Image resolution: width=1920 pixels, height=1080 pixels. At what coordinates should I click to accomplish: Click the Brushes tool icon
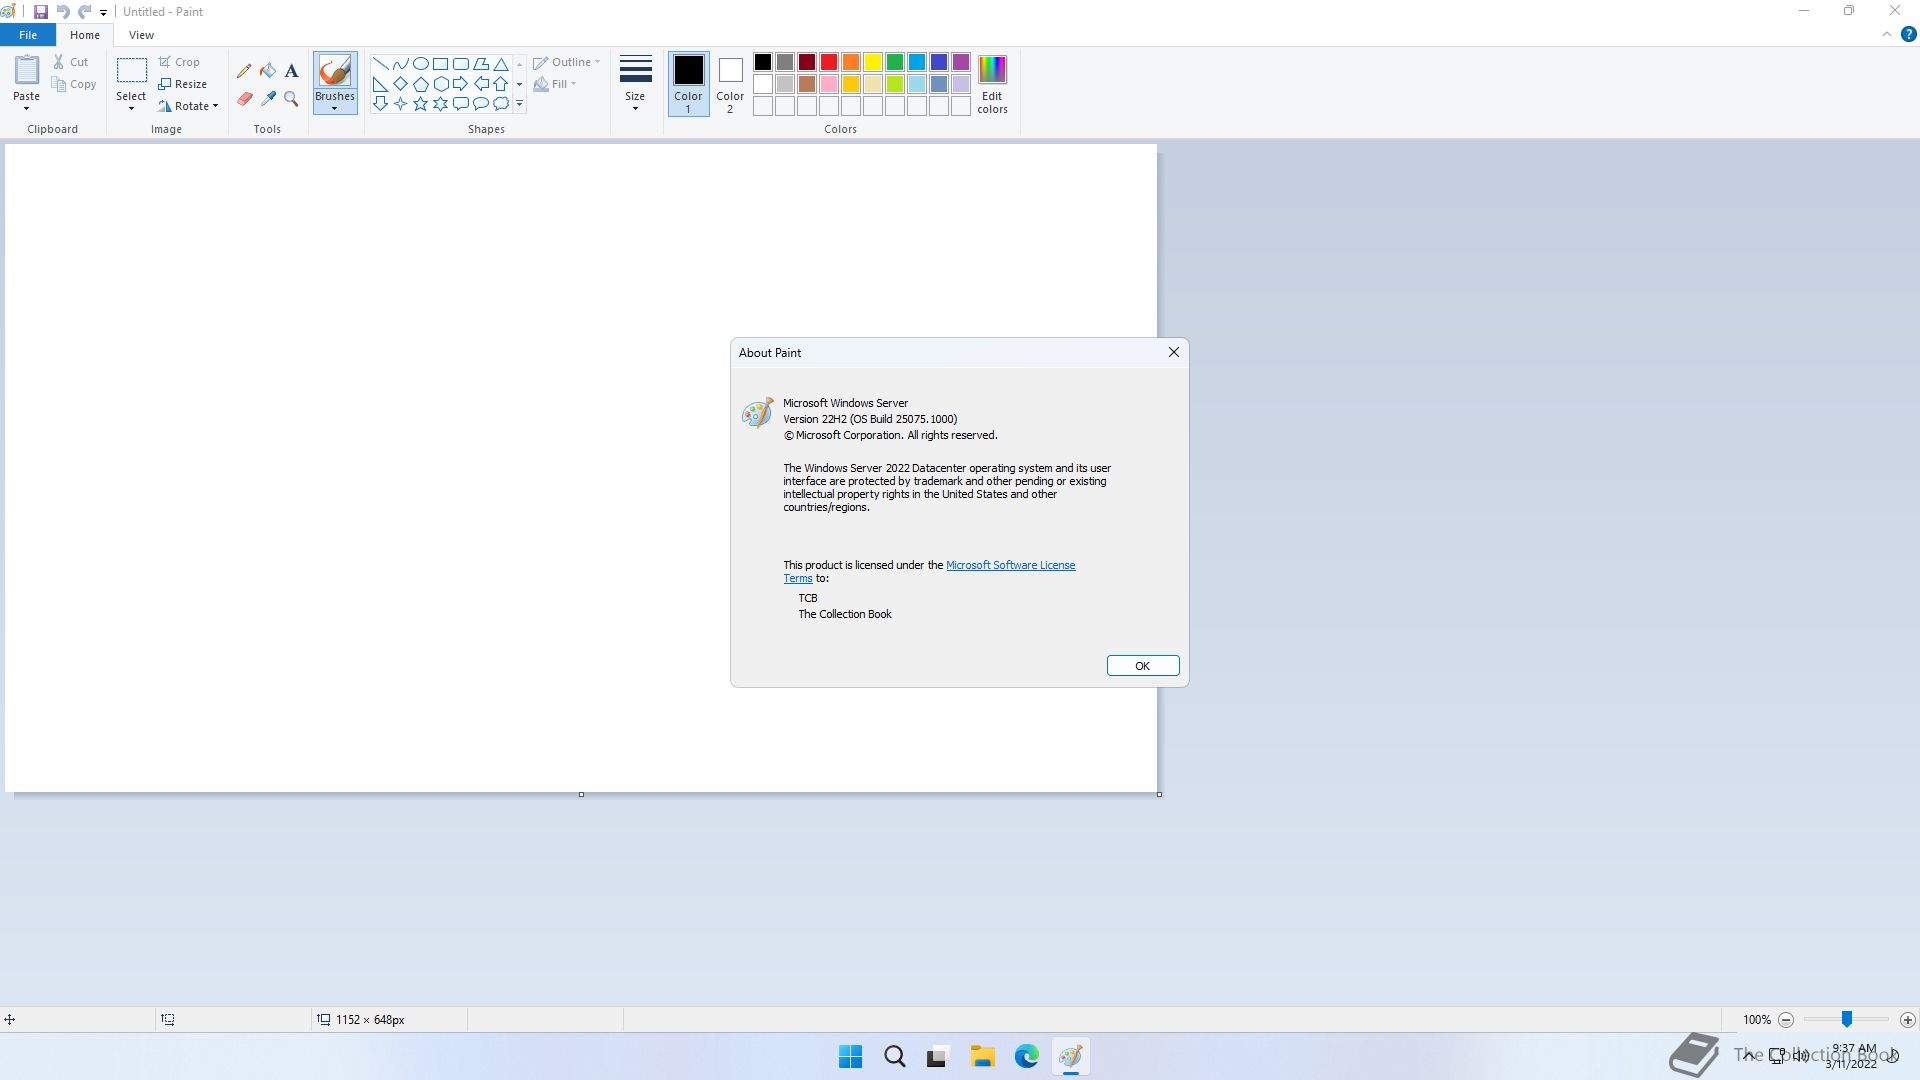pyautogui.click(x=334, y=71)
